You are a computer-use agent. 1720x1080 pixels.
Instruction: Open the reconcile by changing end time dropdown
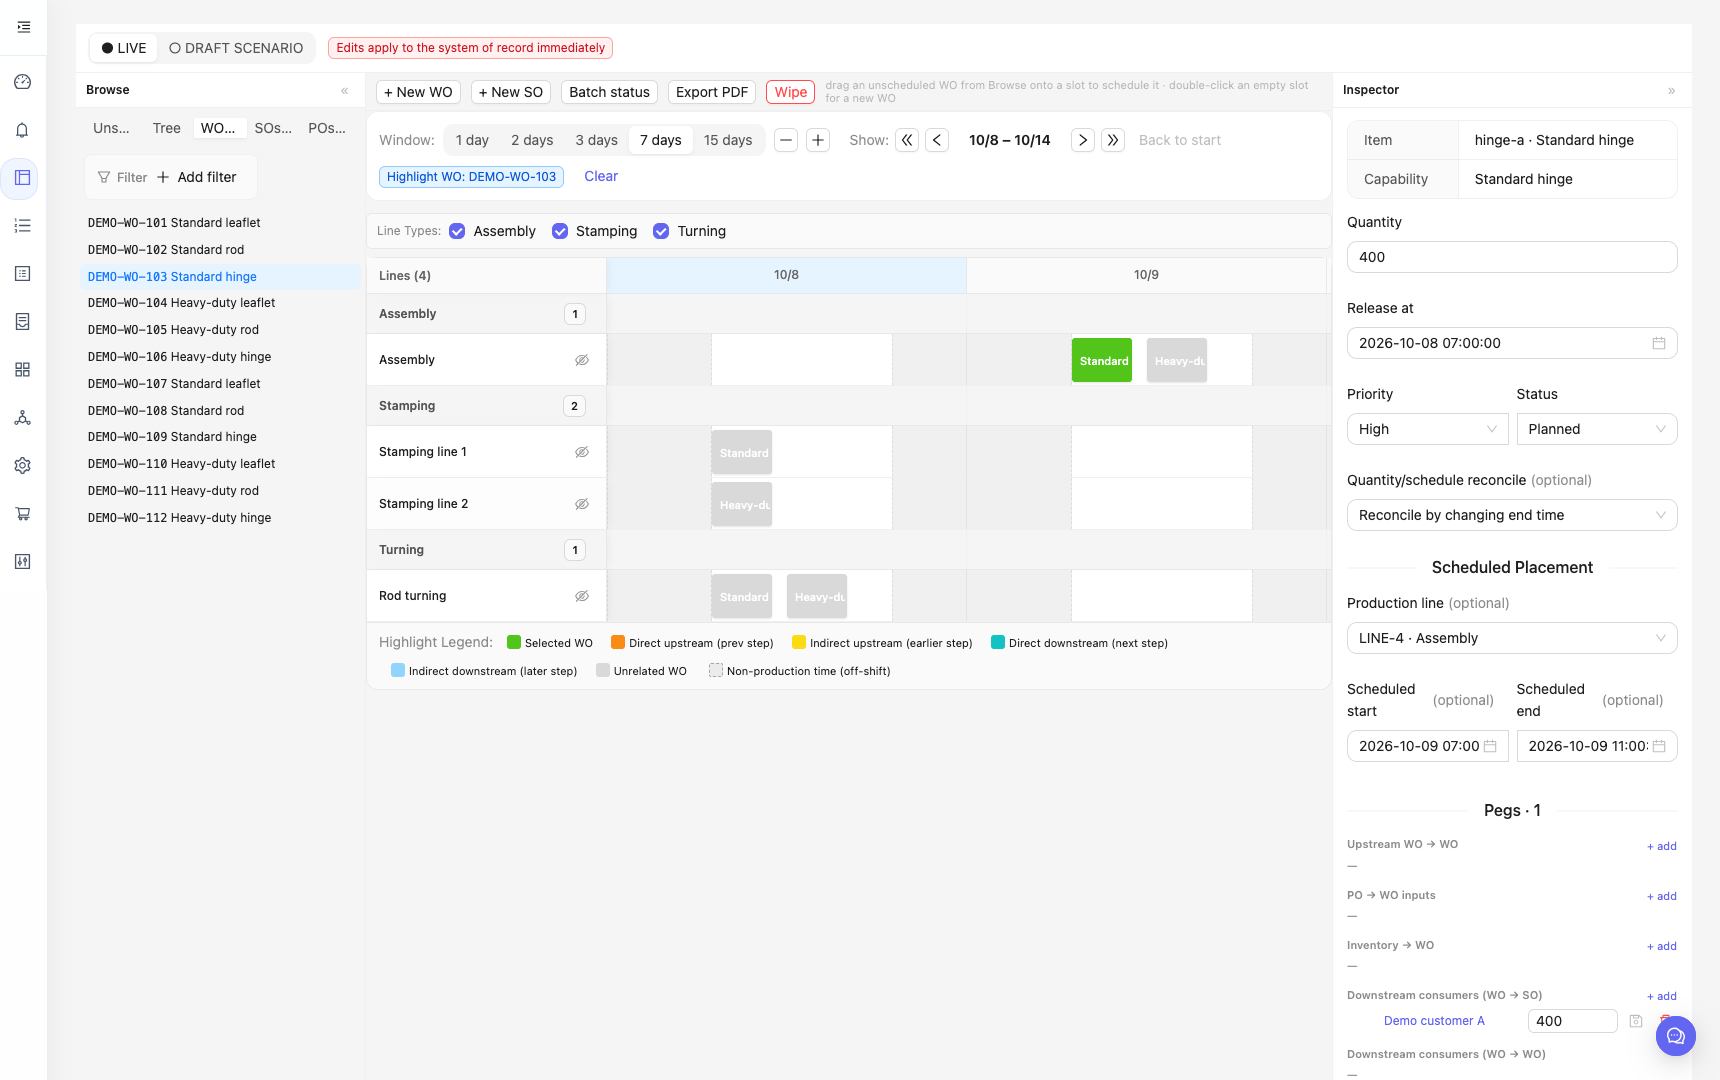(1512, 515)
